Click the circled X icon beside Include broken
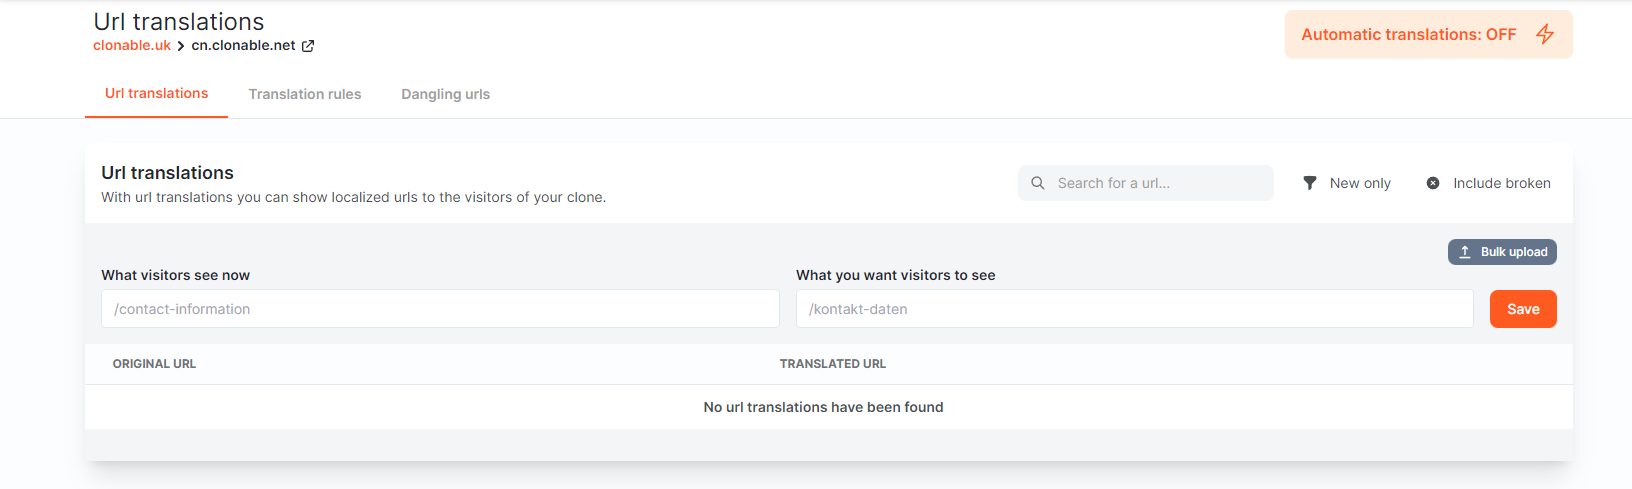1632x489 pixels. (1433, 183)
